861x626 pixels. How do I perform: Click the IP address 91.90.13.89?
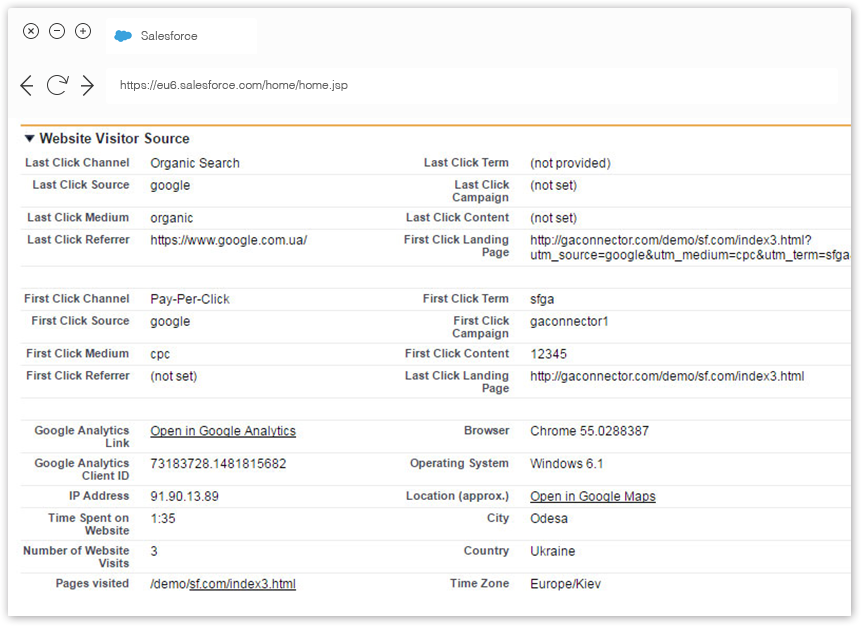184,496
